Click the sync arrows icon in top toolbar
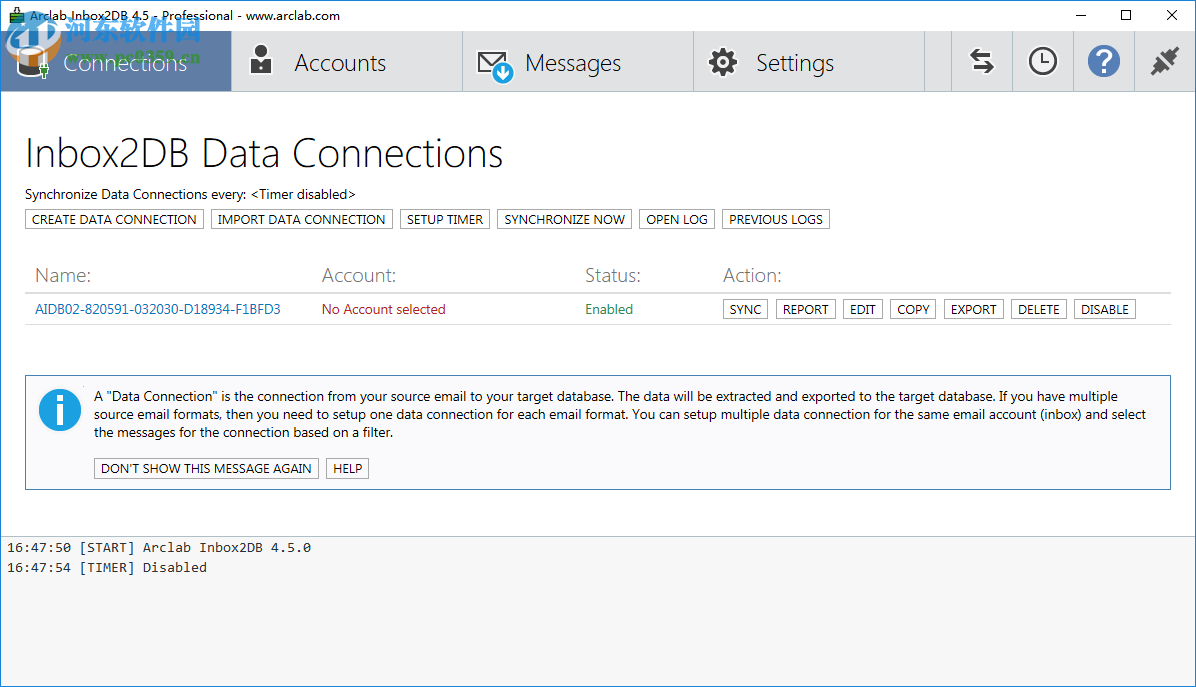The image size is (1196, 687). 982,62
